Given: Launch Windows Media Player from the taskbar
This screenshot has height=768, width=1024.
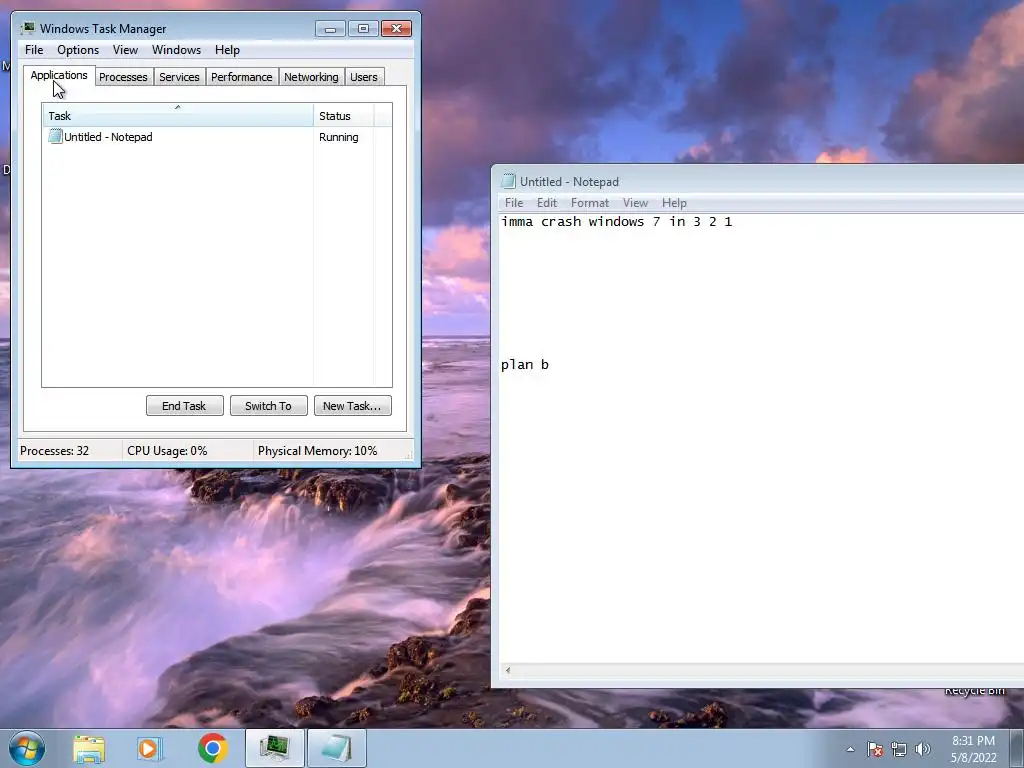Looking at the screenshot, I should pyautogui.click(x=150, y=748).
